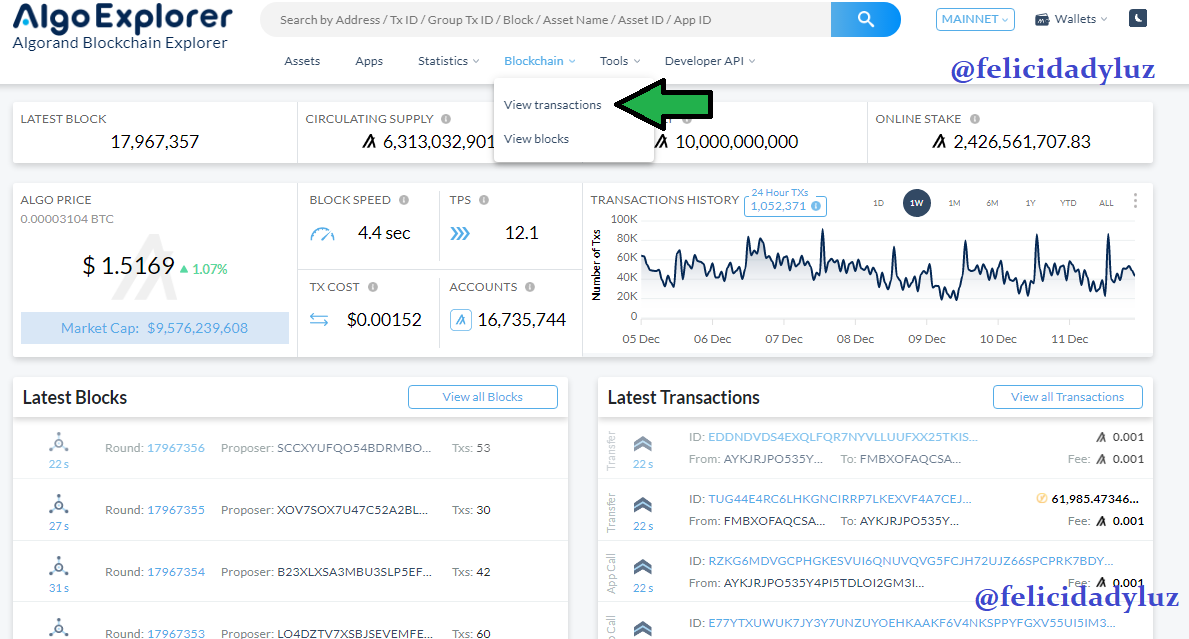Click Circulating Supply info icon
This screenshot has height=639, width=1189.
pos(446,119)
